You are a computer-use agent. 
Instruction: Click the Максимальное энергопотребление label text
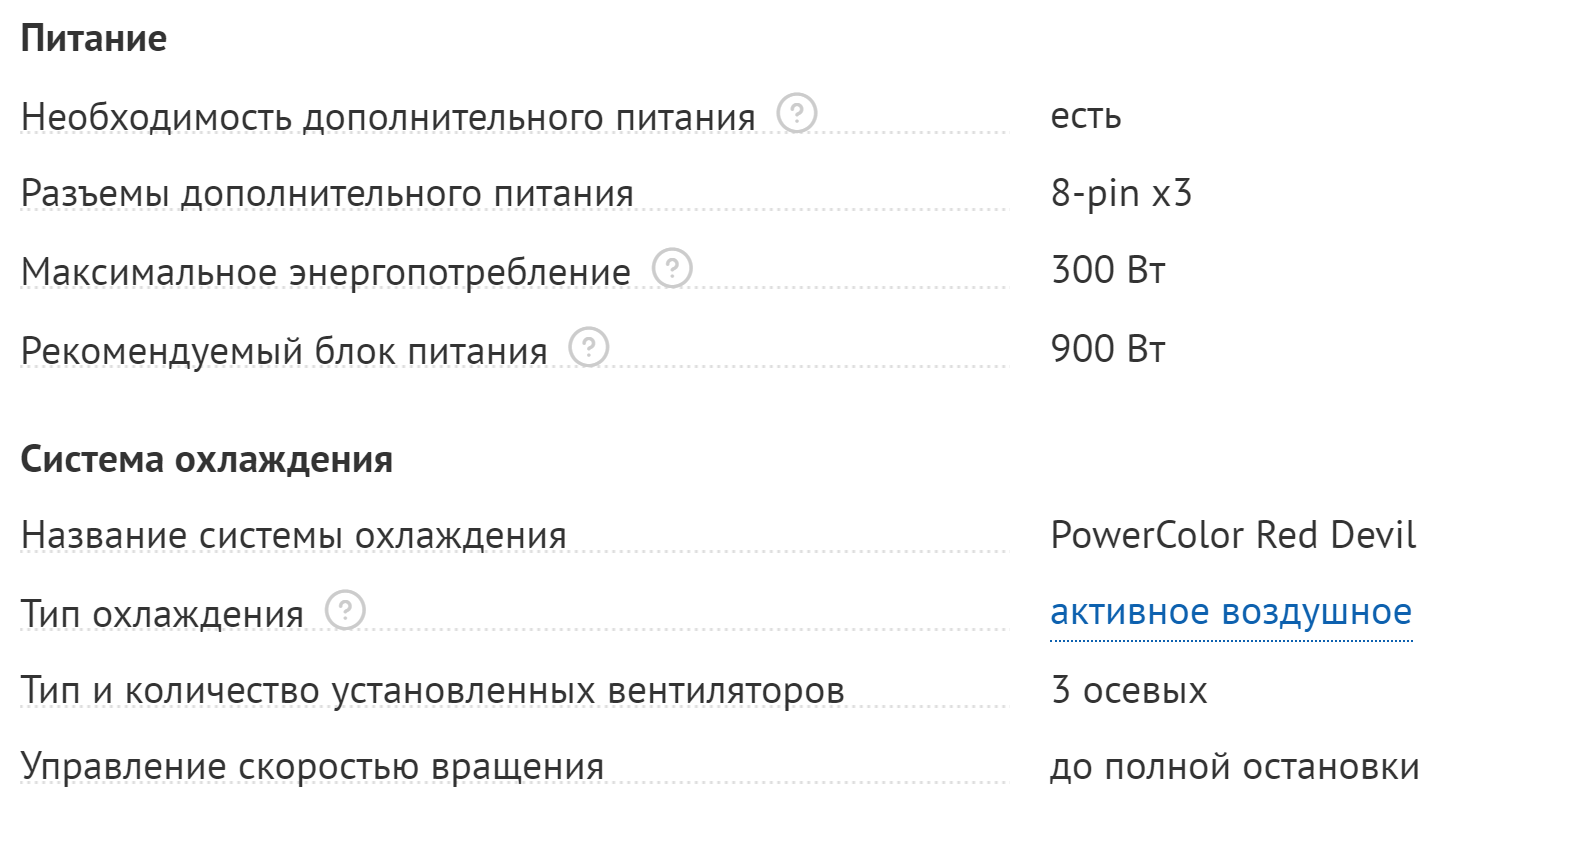[326, 272]
